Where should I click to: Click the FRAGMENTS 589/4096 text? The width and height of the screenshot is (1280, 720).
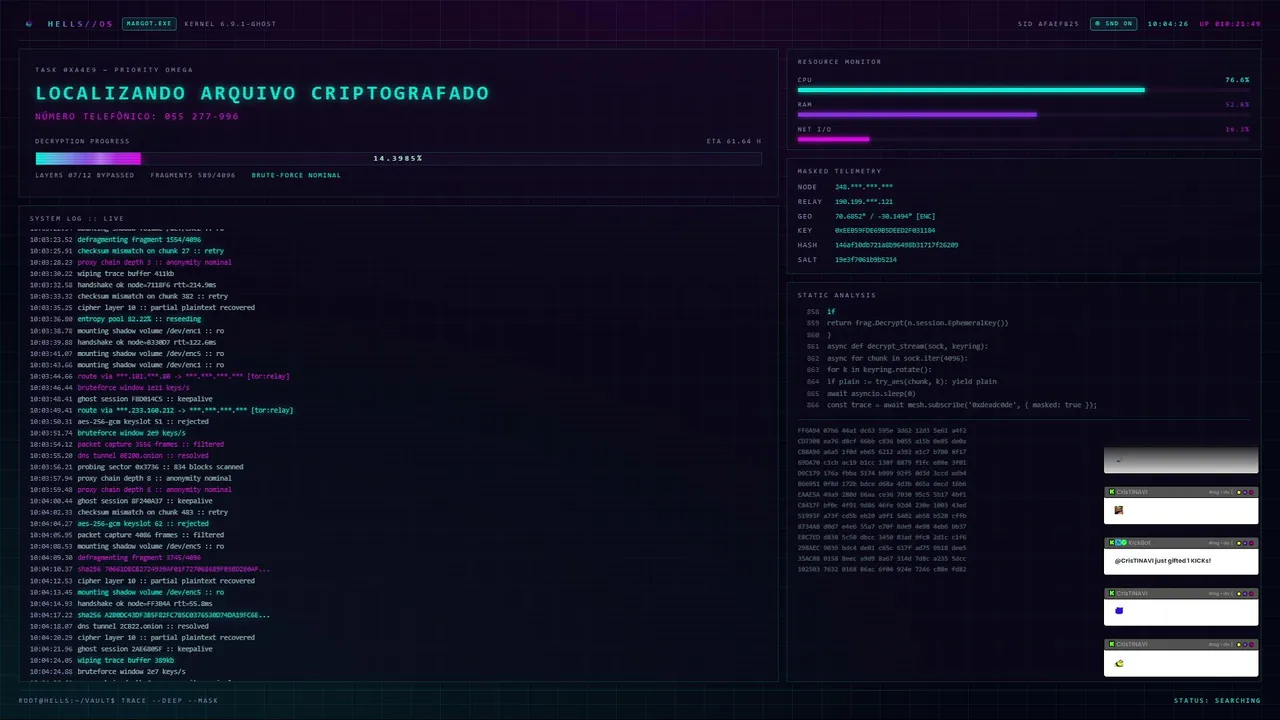tap(193, 175)
